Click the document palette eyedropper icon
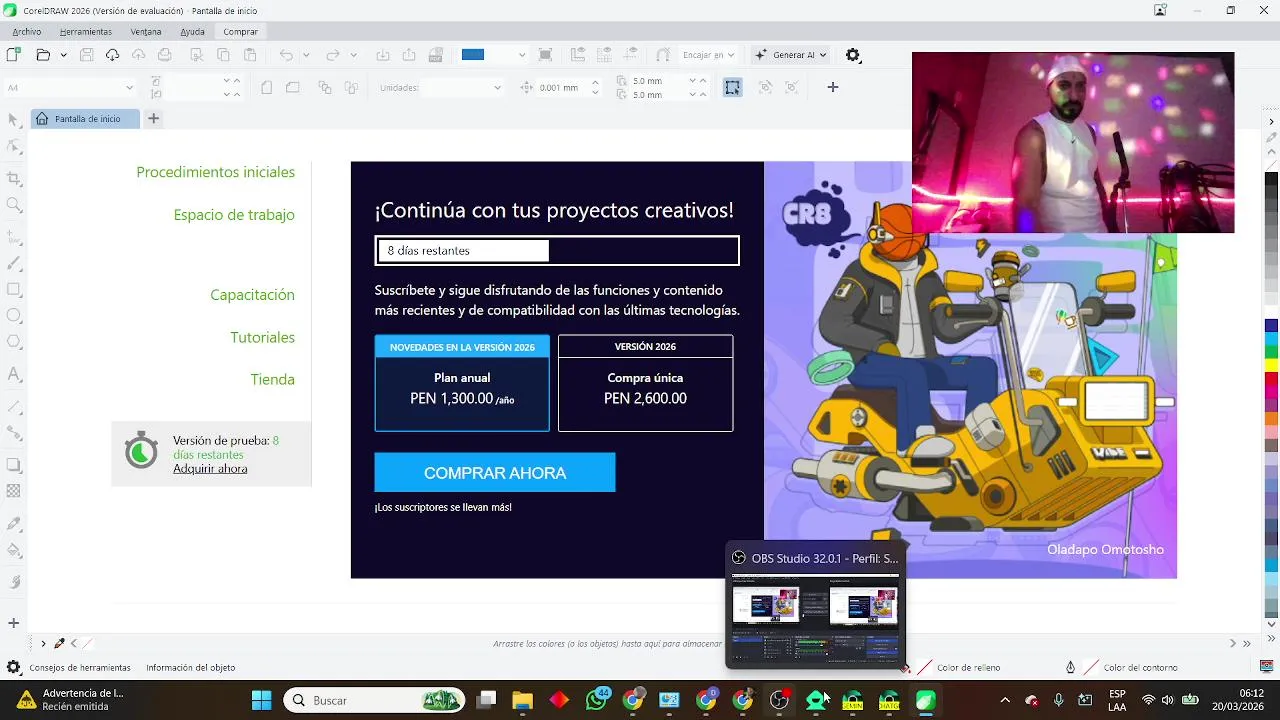The image size is (1280, 720). [x=59, y=643]
